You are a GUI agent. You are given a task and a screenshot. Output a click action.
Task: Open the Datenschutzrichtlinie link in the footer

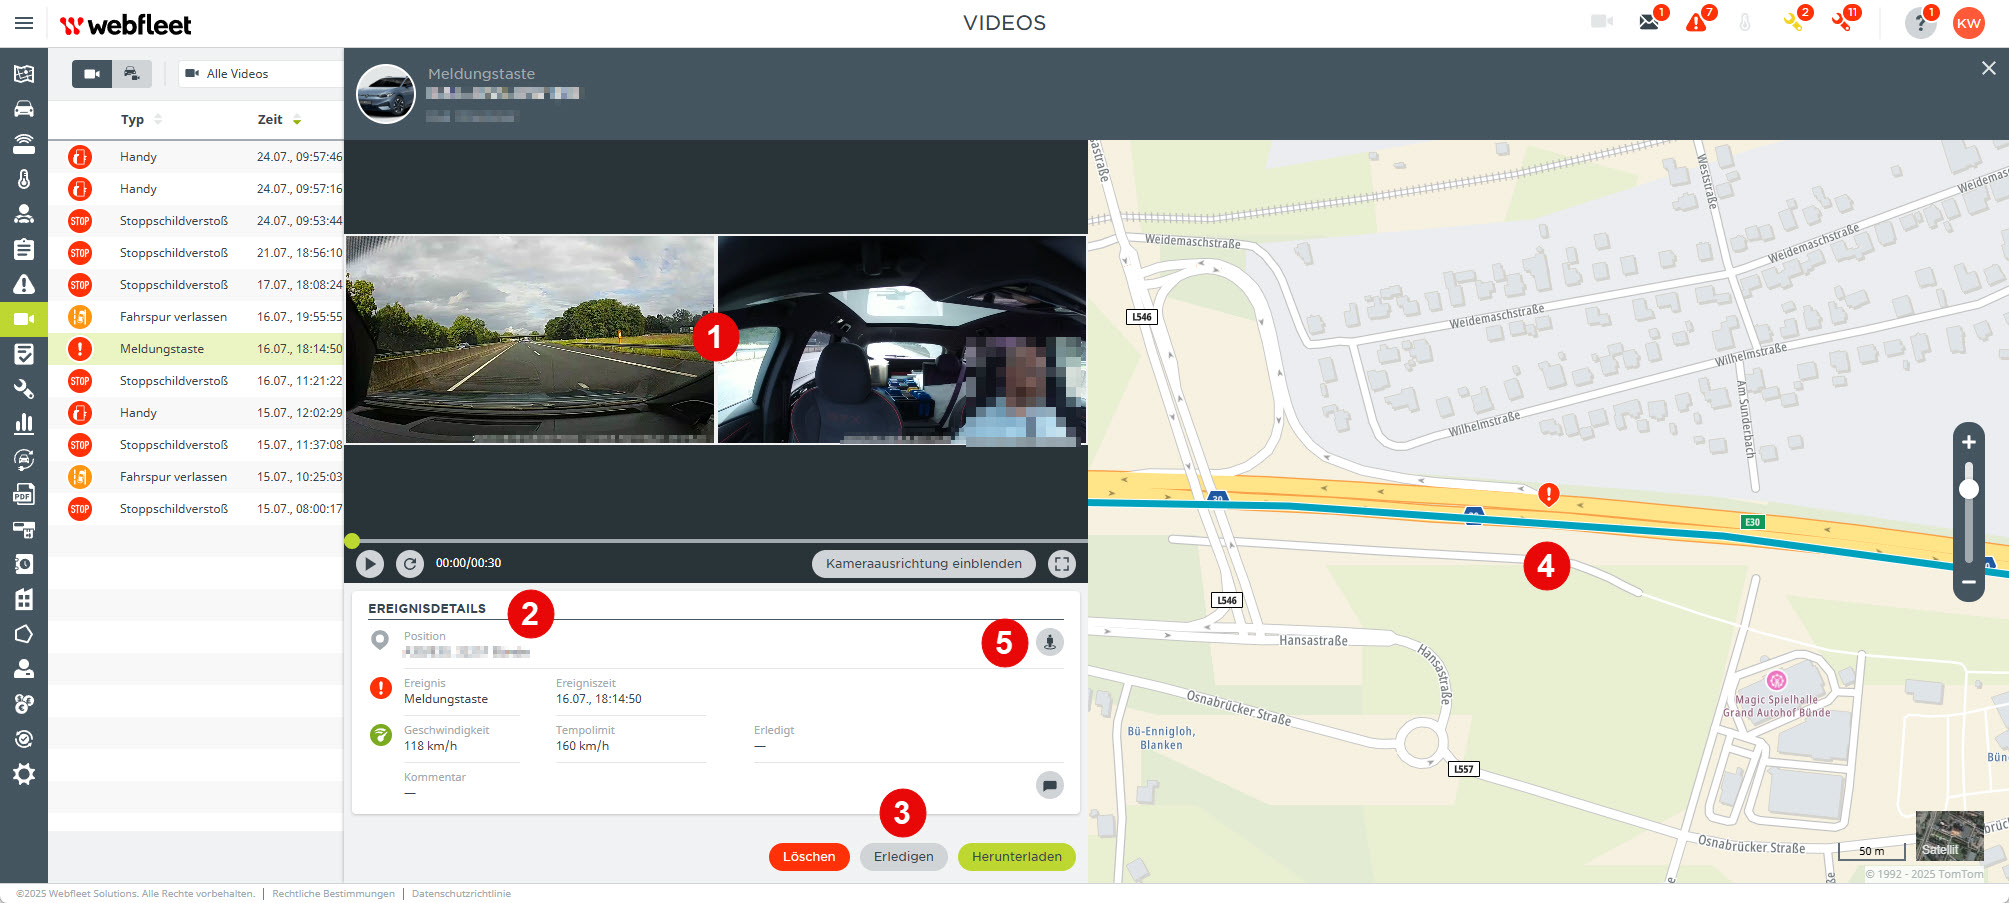point(461,893)
